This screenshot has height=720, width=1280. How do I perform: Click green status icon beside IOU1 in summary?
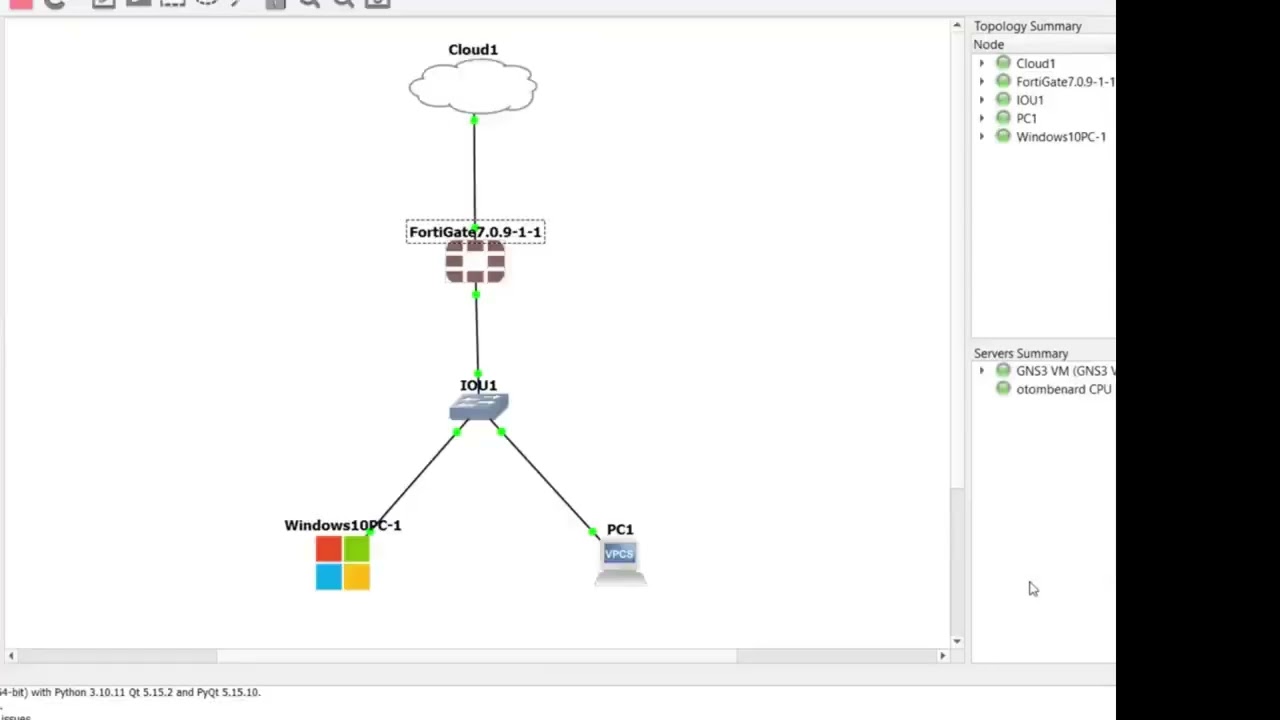click(x=1003, y=99)
